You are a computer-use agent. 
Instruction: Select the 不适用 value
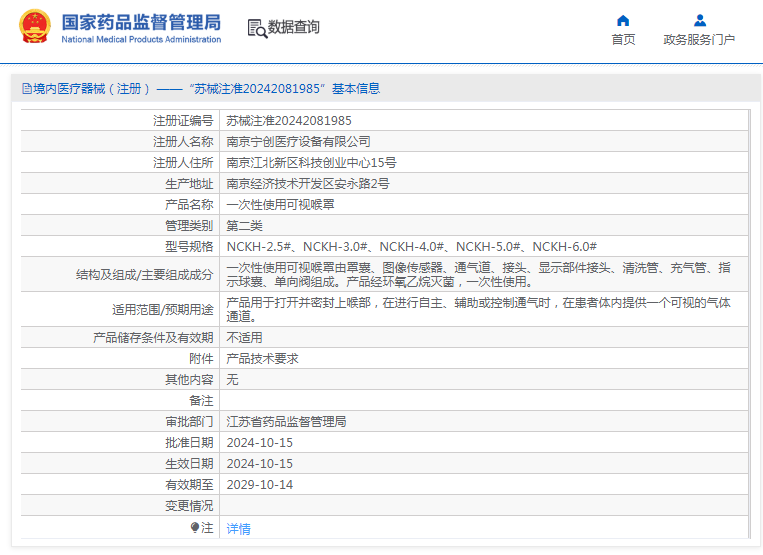(244, 338)
